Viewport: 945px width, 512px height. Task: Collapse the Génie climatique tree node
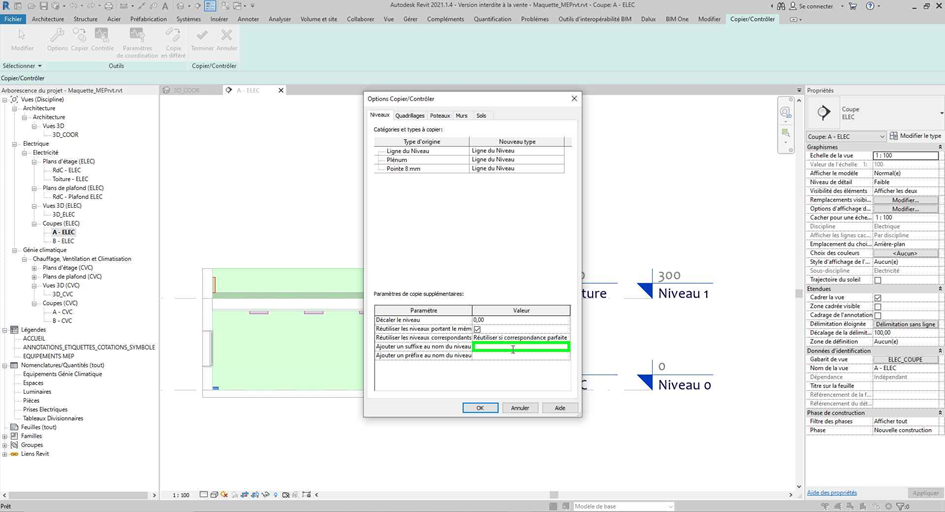14,250
